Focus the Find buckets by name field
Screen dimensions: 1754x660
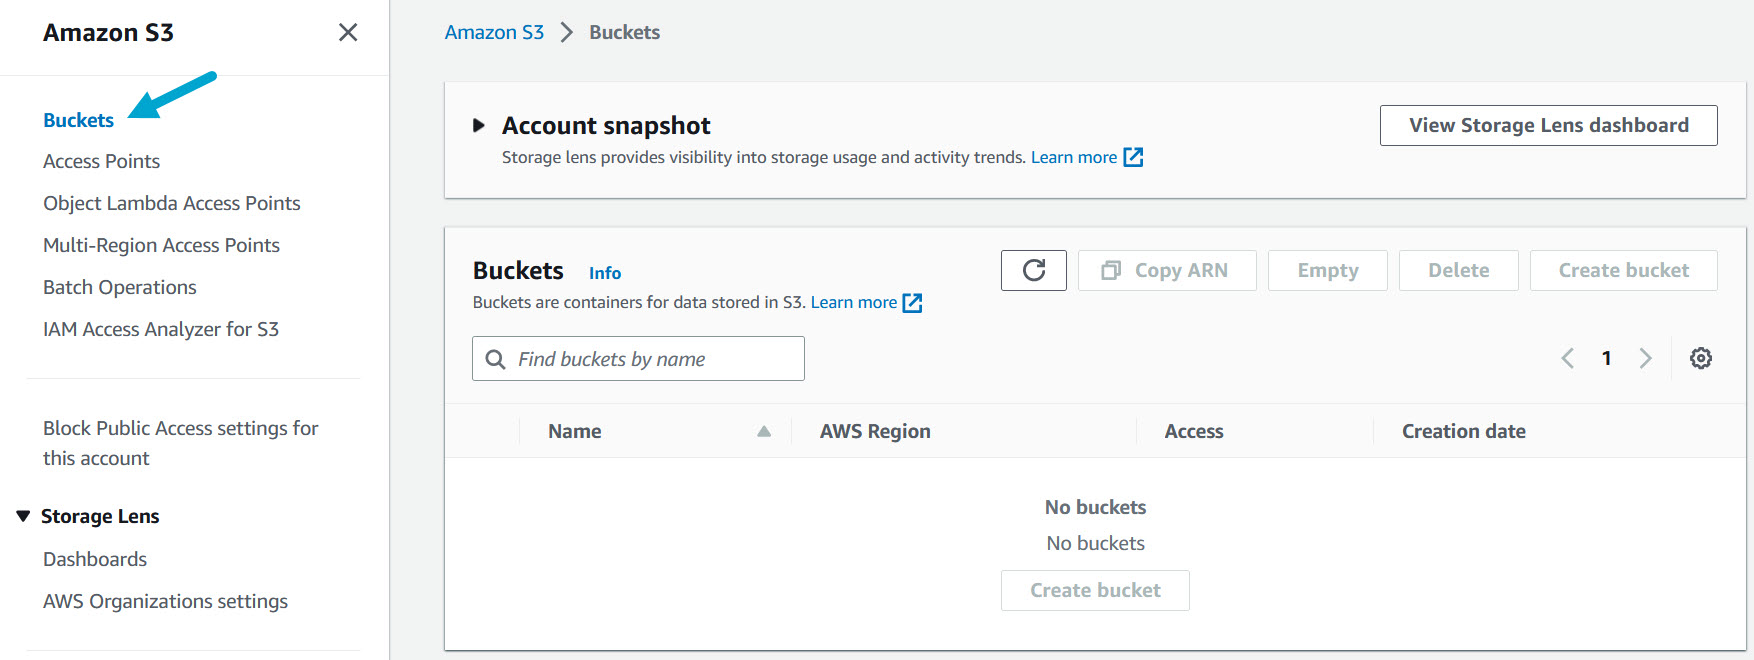coord(650,359)
